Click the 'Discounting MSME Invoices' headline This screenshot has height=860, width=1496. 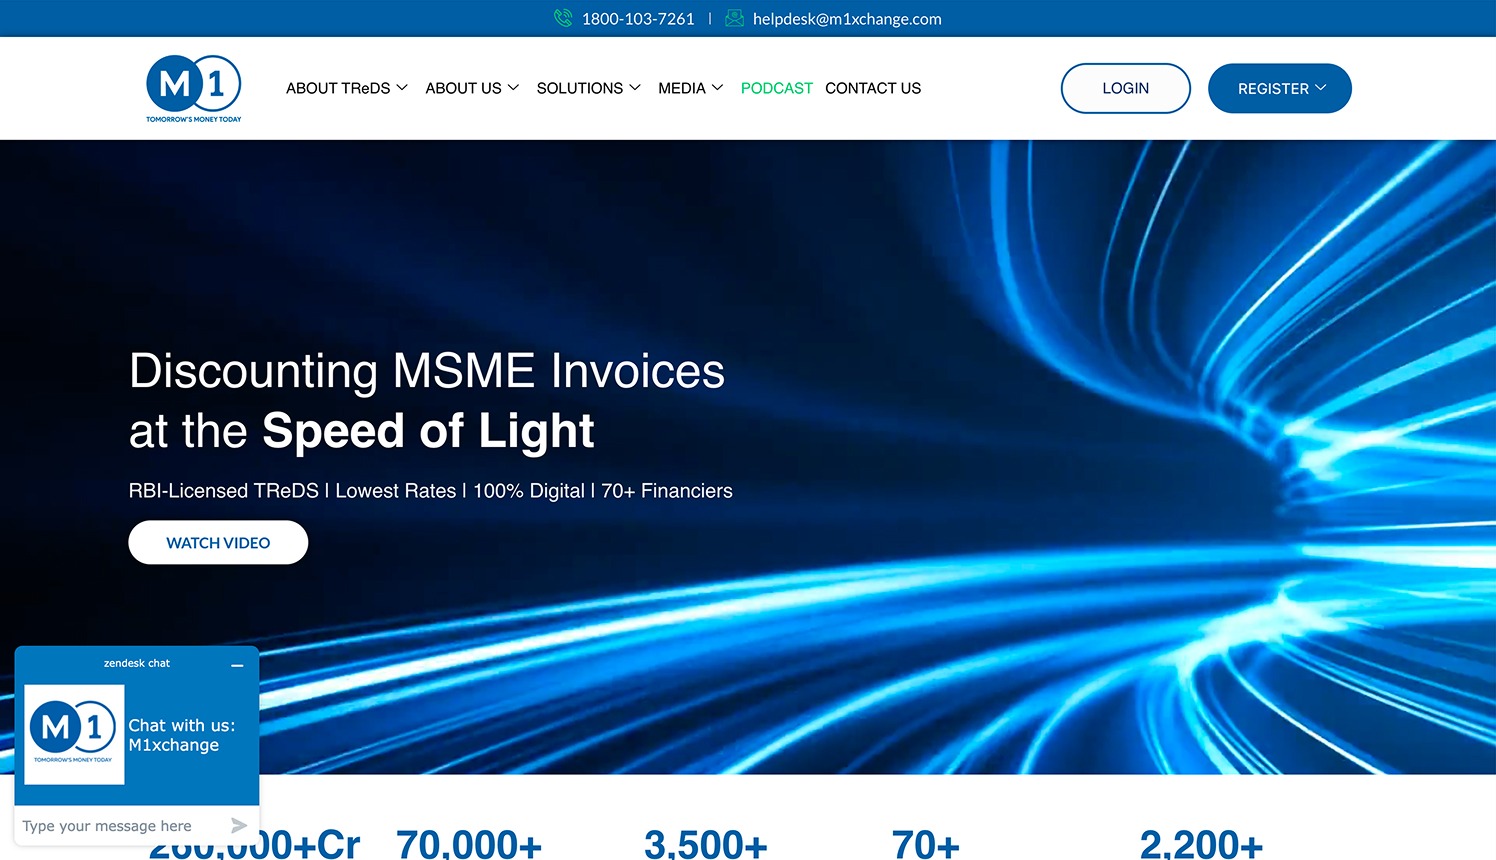point(427,371)
